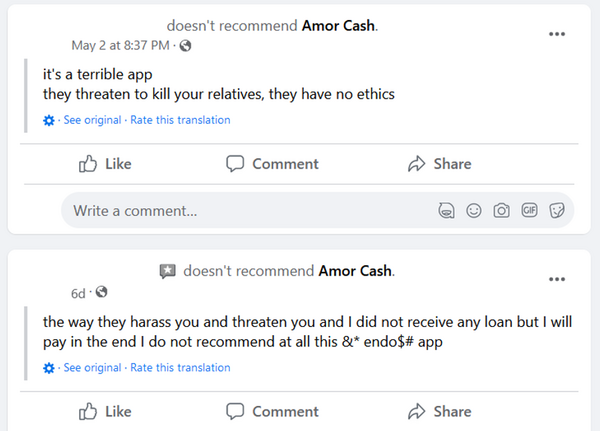Insert an avatar sticker in the comment
Screen dimensions: 600x431
coord(446,211)
